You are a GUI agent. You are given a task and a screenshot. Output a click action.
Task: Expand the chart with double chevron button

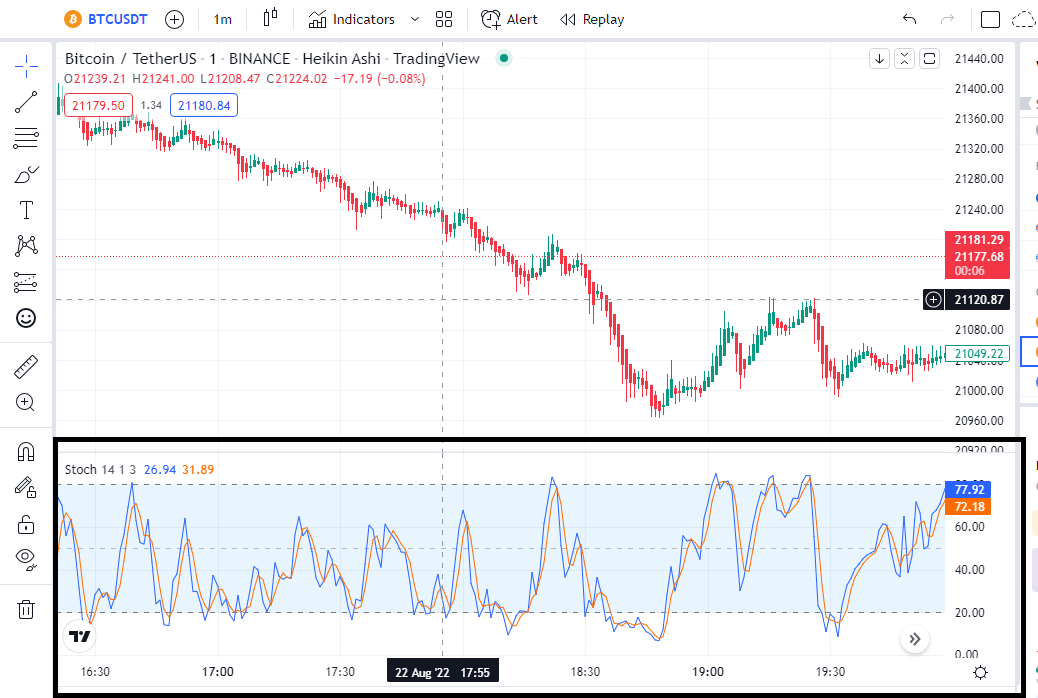coord(915,639)
